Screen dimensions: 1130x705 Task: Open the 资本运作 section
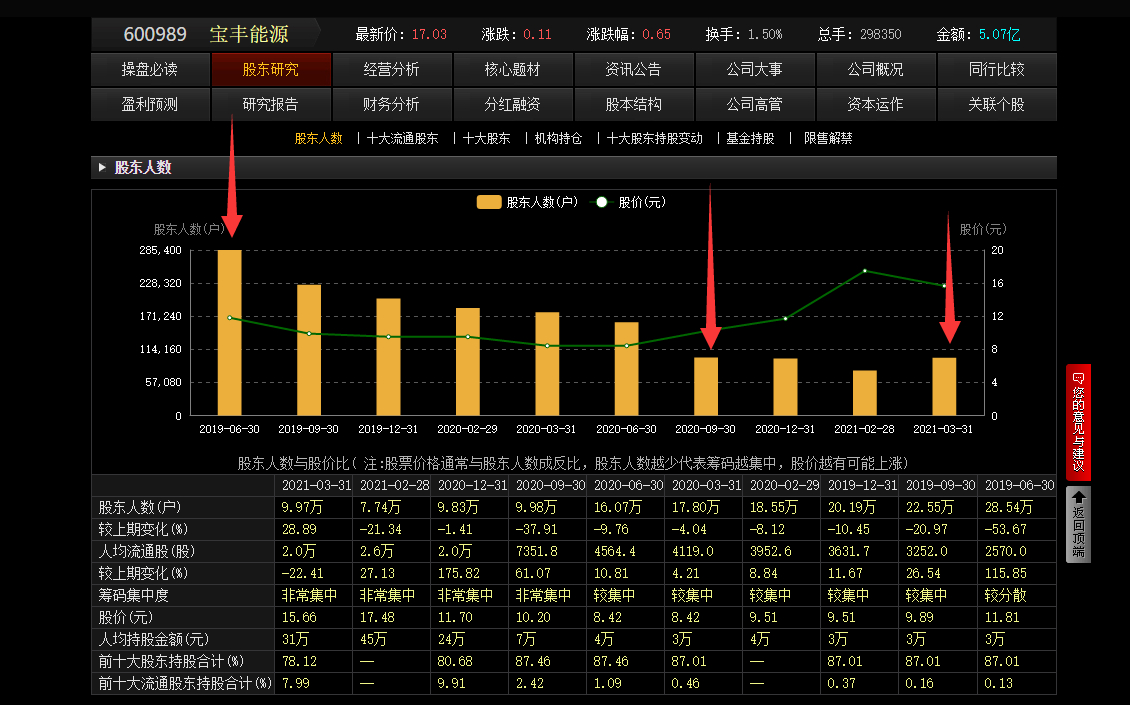tap(876, 104)
